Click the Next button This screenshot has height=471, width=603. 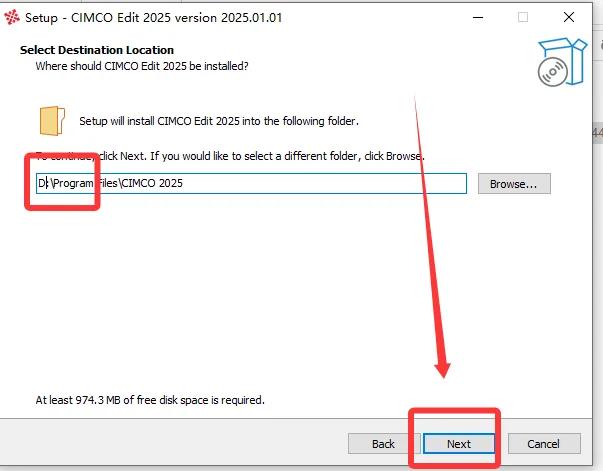pyautogui.click(x=459, y=444)
